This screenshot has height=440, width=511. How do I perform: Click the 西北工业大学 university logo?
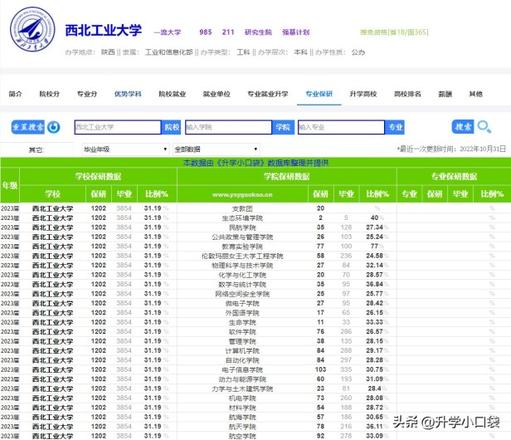32,29
